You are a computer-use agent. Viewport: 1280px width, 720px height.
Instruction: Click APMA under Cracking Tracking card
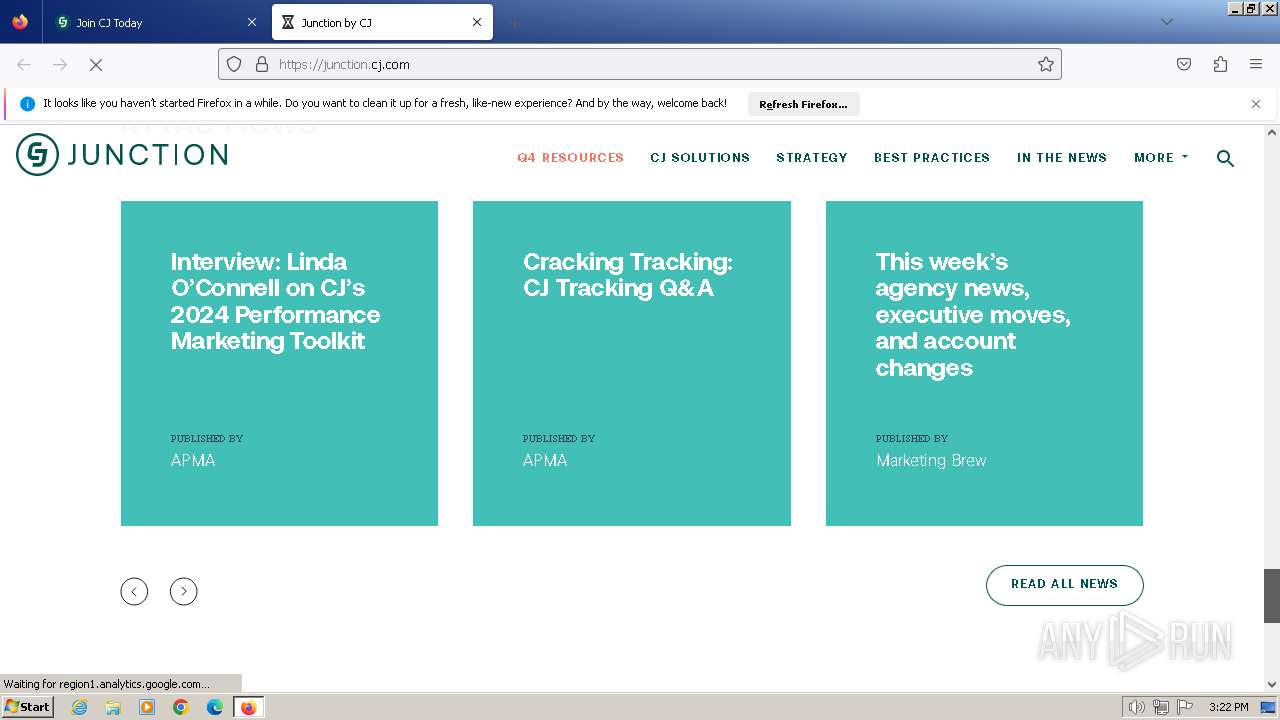(545, 461)
